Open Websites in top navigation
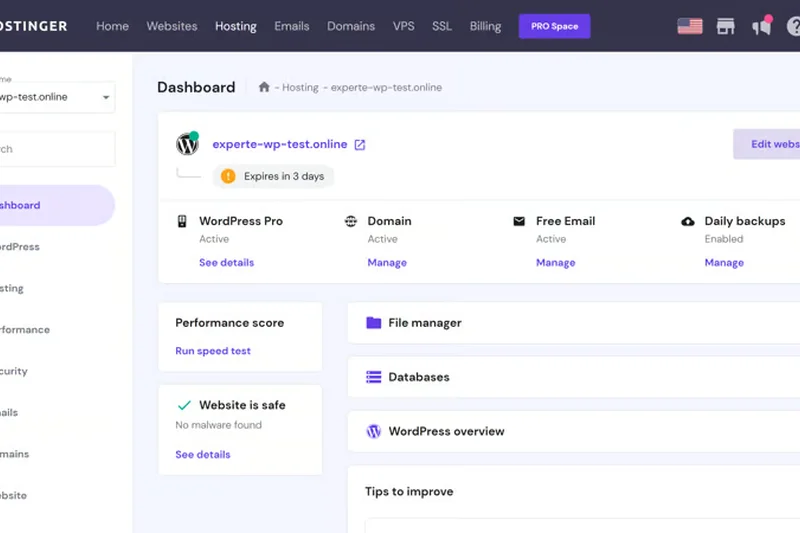This screenshot has height=533, width=800. pyautogui.click(x=172, y=26)
